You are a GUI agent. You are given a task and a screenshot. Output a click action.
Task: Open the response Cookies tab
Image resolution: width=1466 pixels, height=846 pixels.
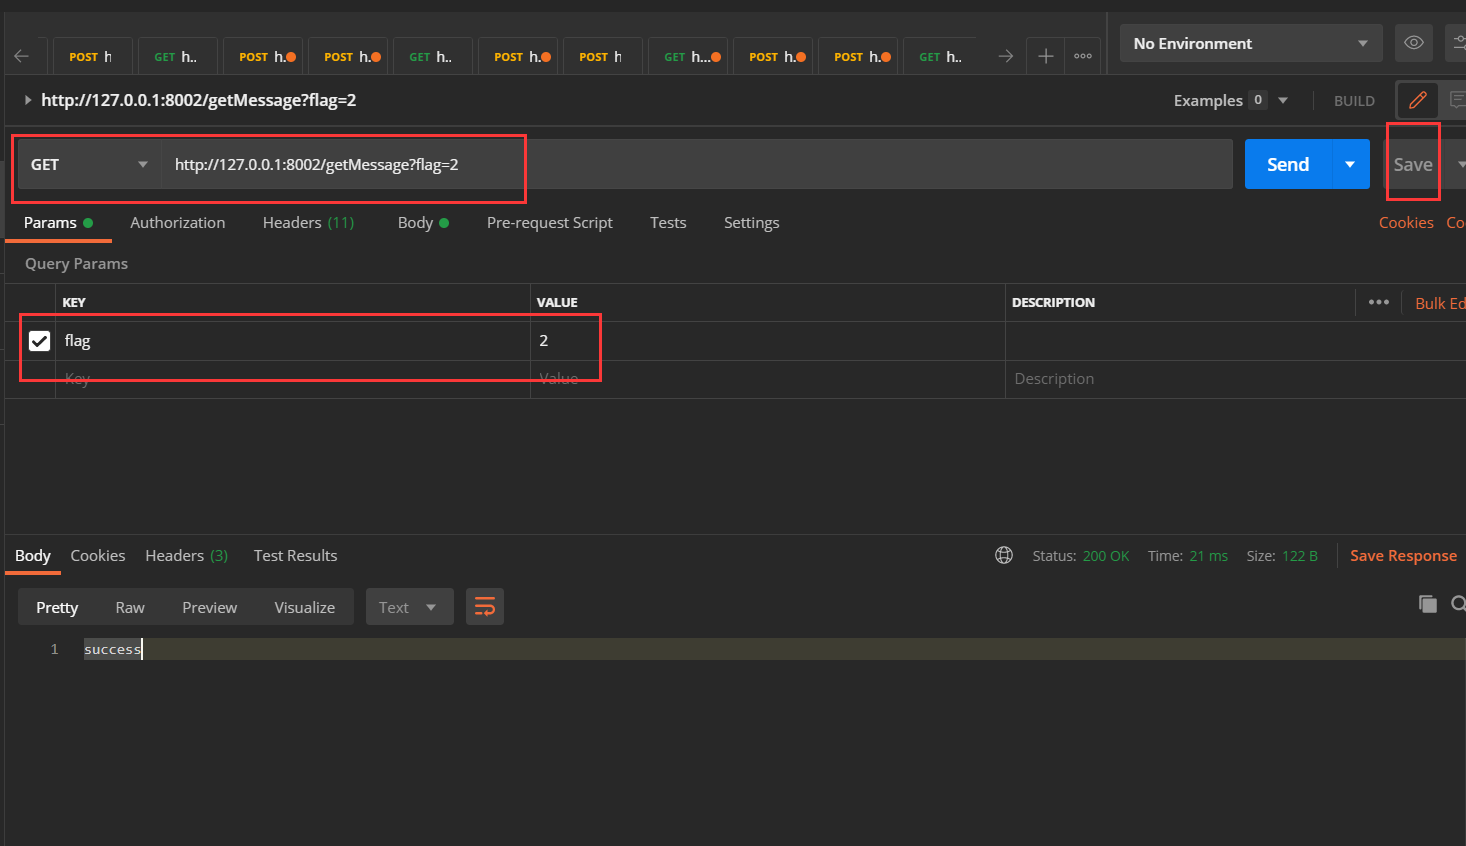[97, 555]
